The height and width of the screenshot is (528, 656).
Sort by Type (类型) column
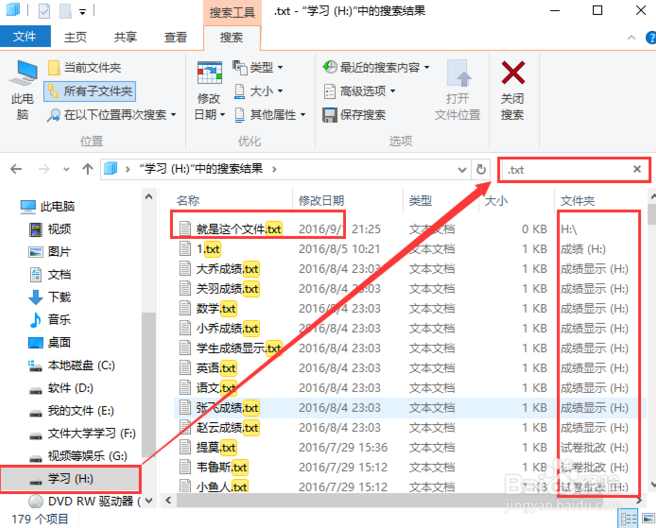[x=420, y=201]
